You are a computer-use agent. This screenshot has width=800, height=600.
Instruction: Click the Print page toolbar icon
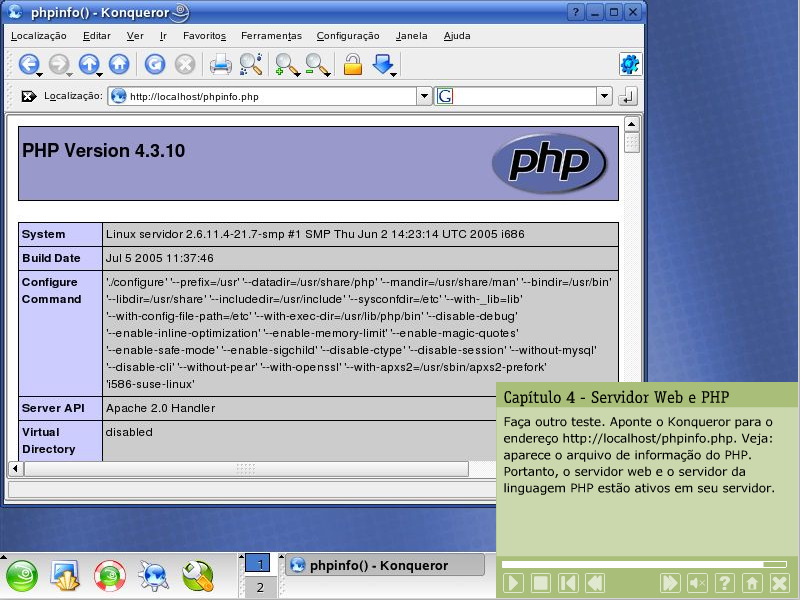[x=220, y=65]
